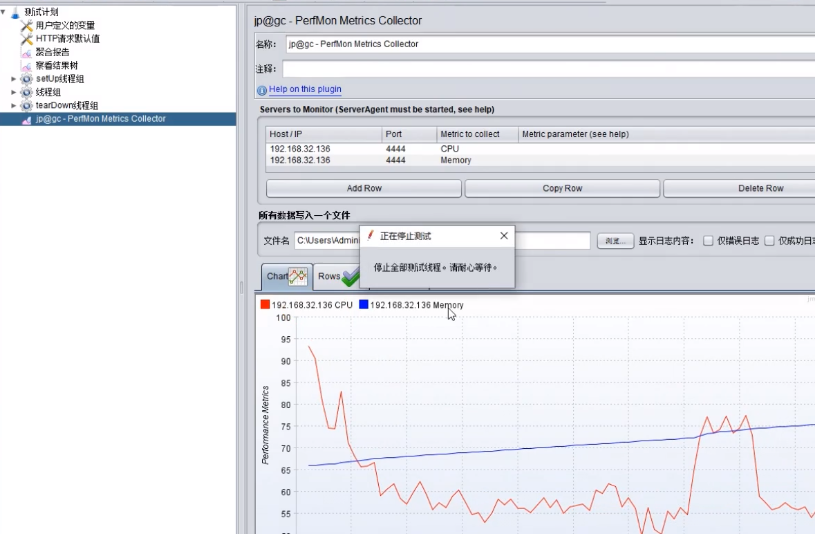Close the 正在停止测试 dialog
The width and height of the screenshot is (815, 534).
tap(504, 236)
